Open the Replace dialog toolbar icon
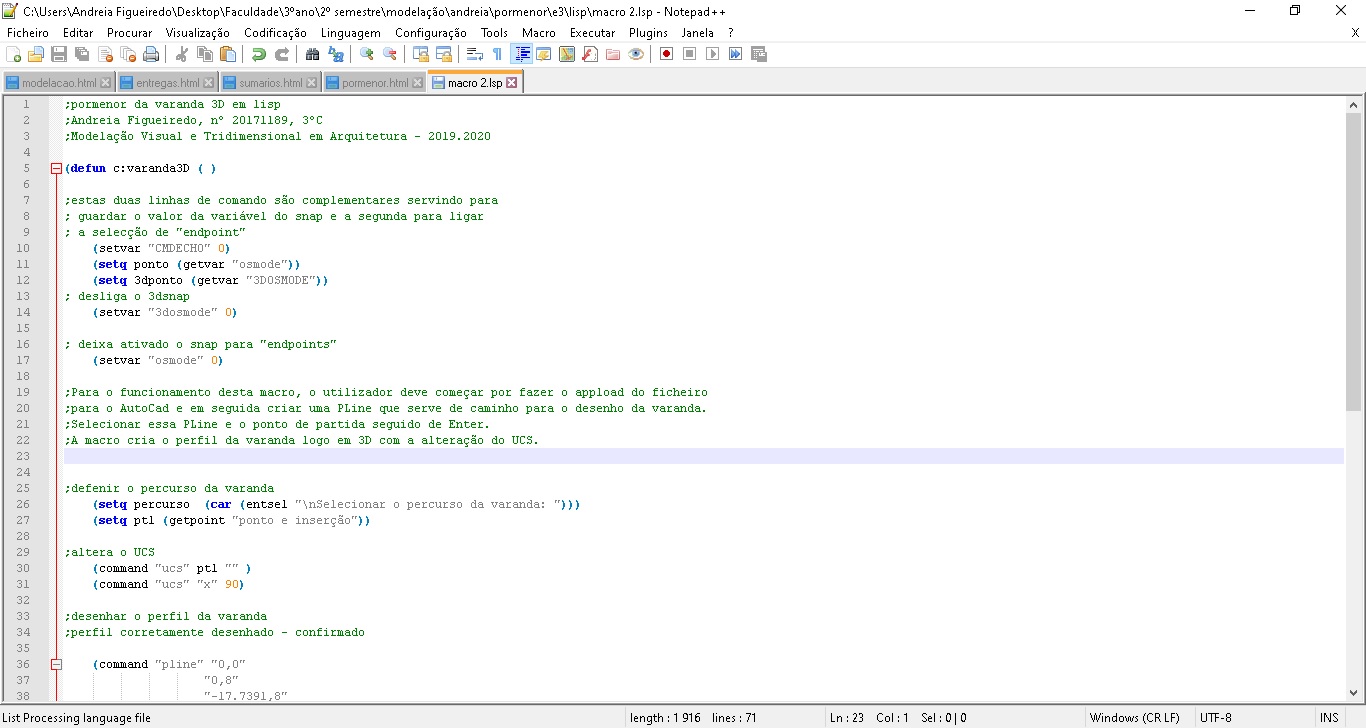 pyautogui.click(x=335, y=54)
